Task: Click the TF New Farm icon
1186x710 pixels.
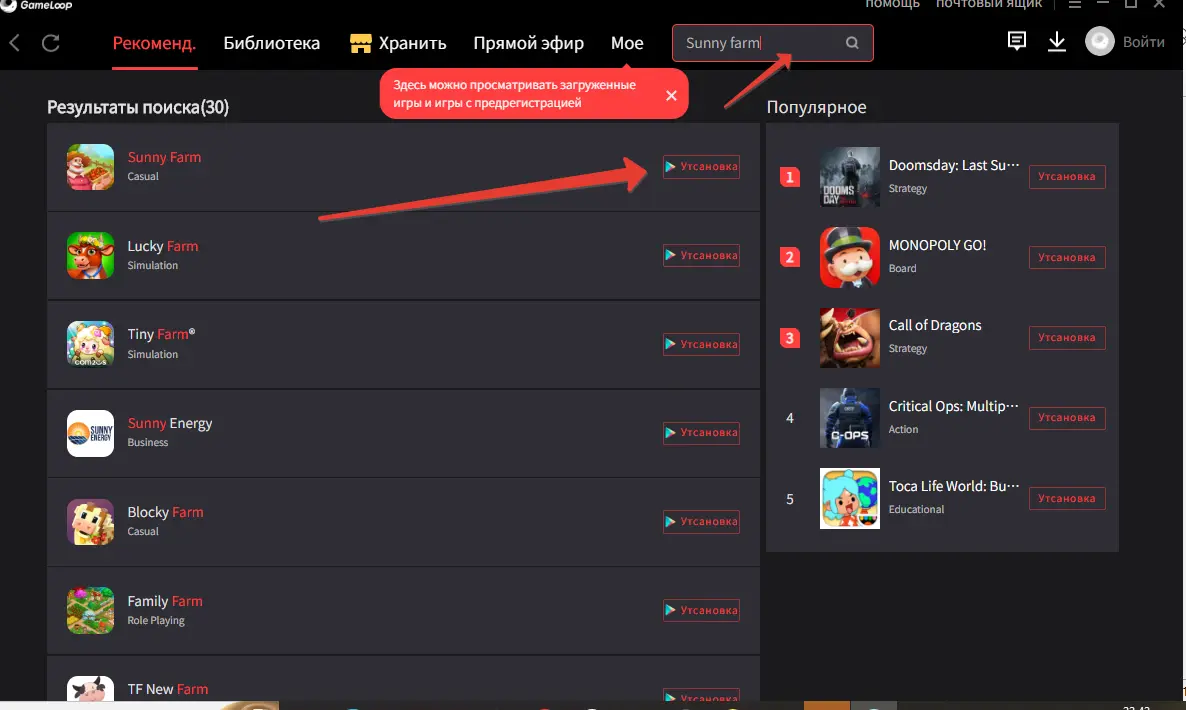Action: (x=90, y=690)
